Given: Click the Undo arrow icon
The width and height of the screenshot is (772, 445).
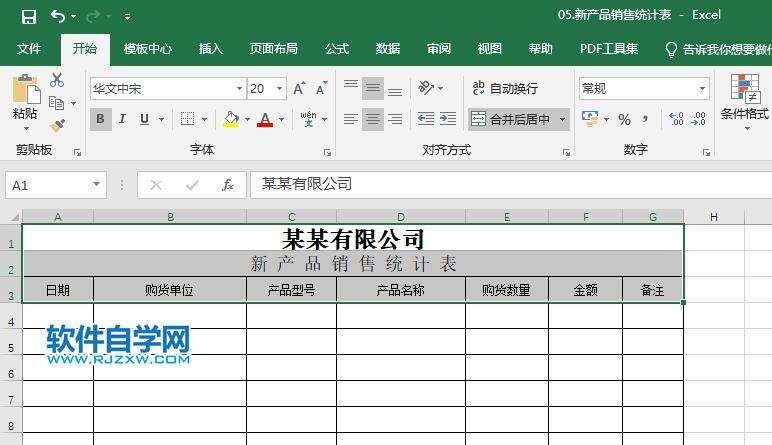Looking at the screenshot, I should coord(58,17).
